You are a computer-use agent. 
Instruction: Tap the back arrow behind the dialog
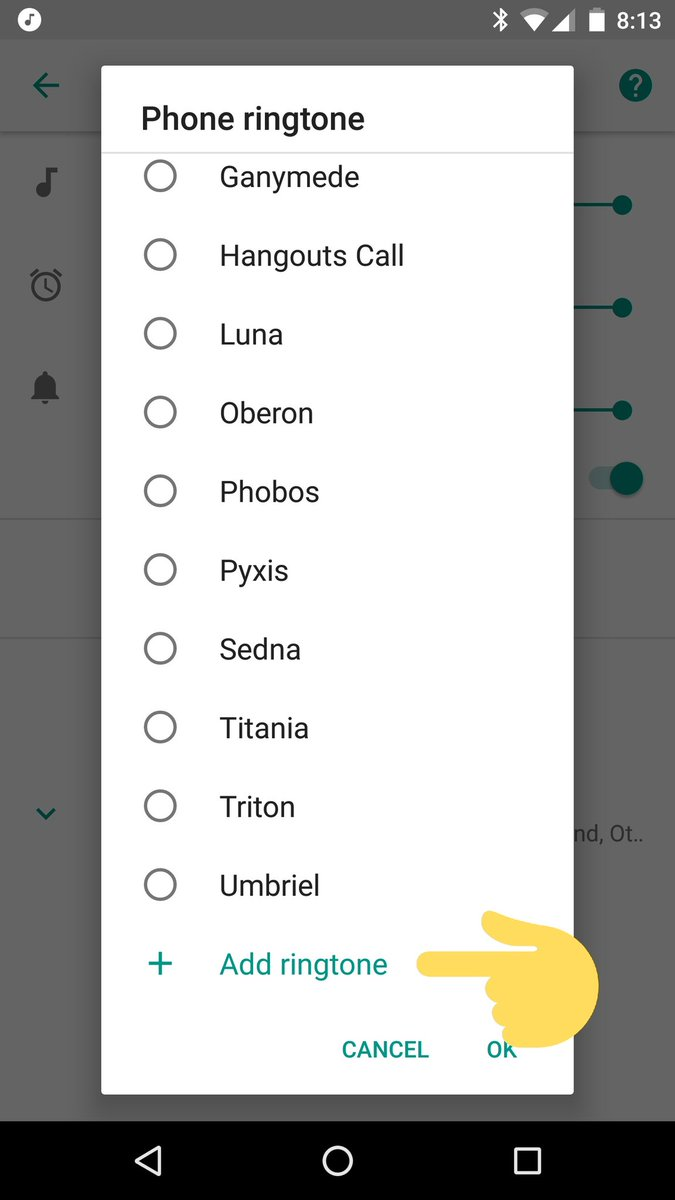point(46,86)
